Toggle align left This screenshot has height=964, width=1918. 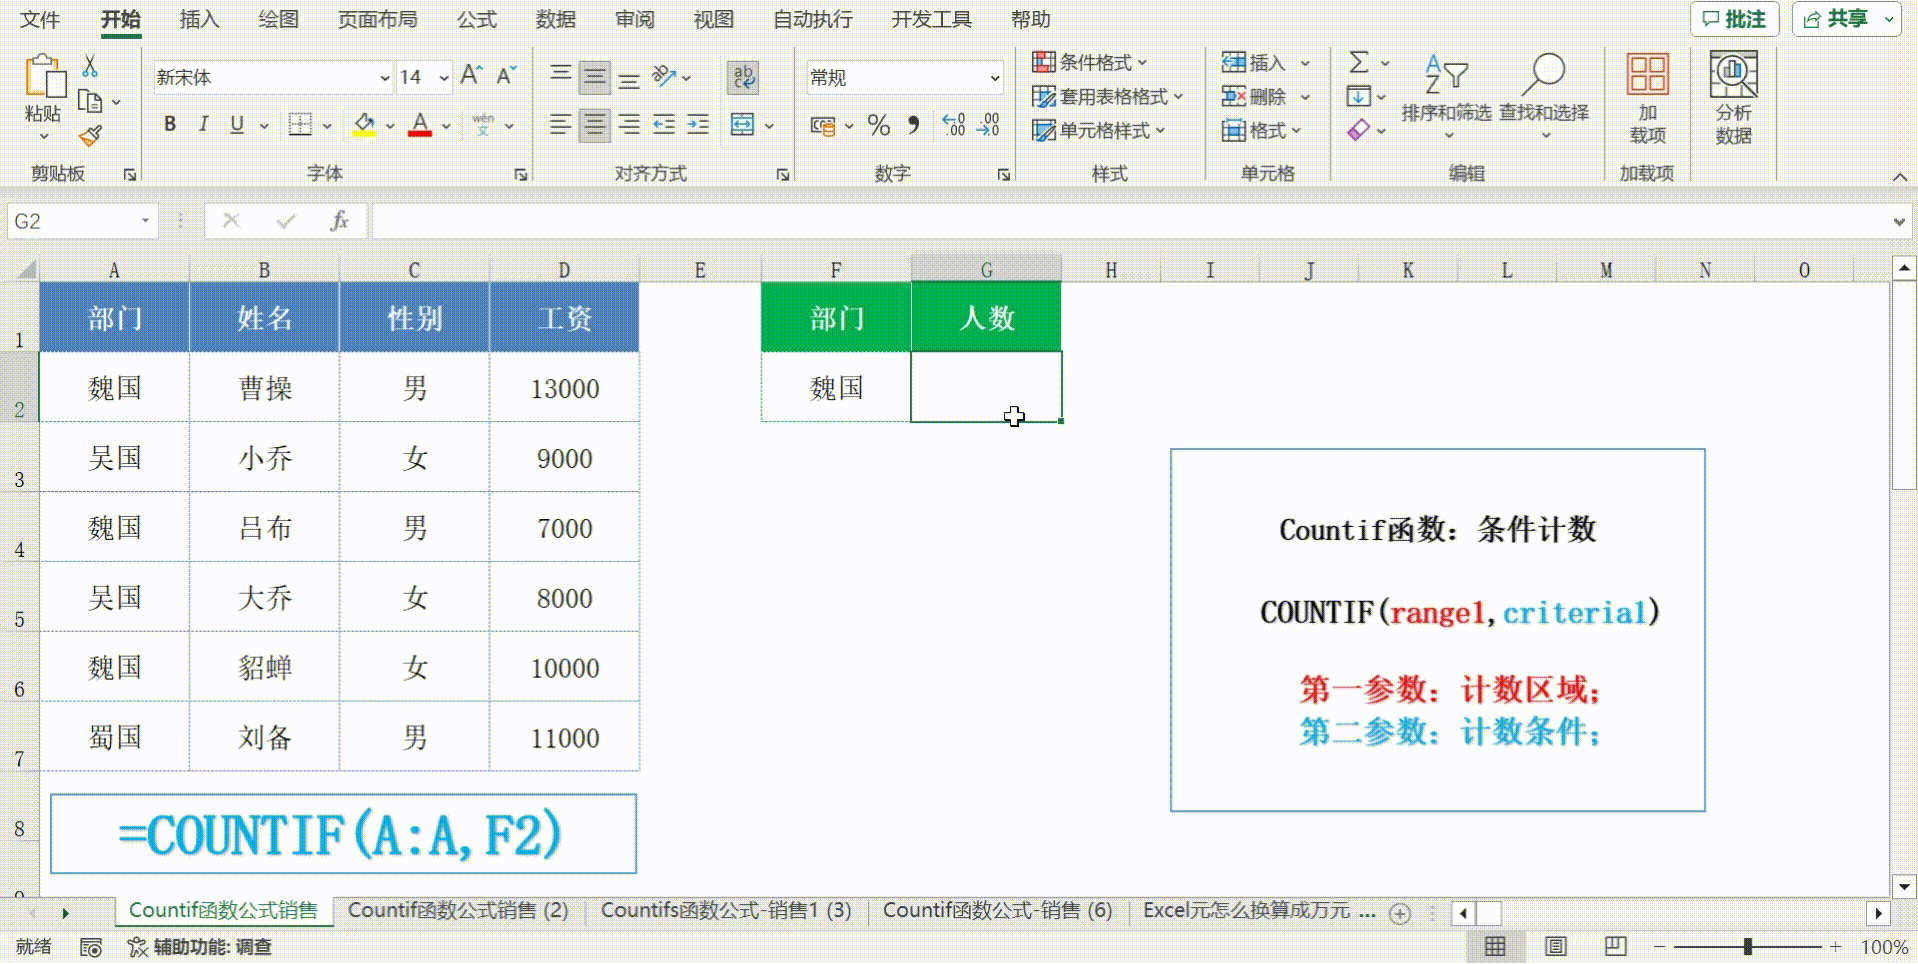tap(560, 125)
